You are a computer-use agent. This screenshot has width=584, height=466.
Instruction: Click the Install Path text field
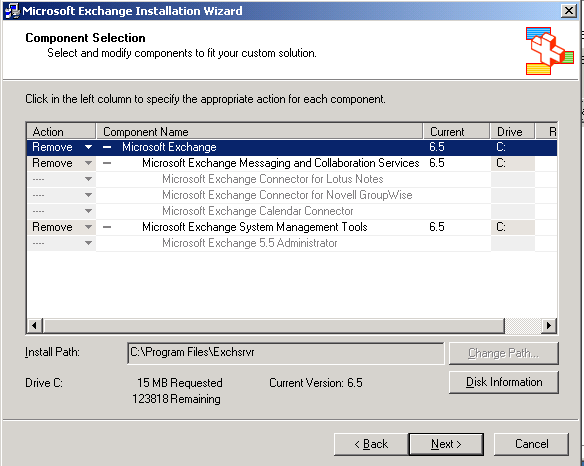(x=285, y=353)
